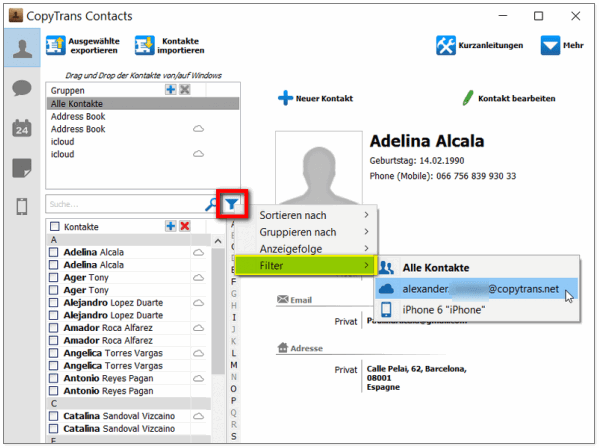Open Kurzanleitungen guides

(x=480, y=45)
